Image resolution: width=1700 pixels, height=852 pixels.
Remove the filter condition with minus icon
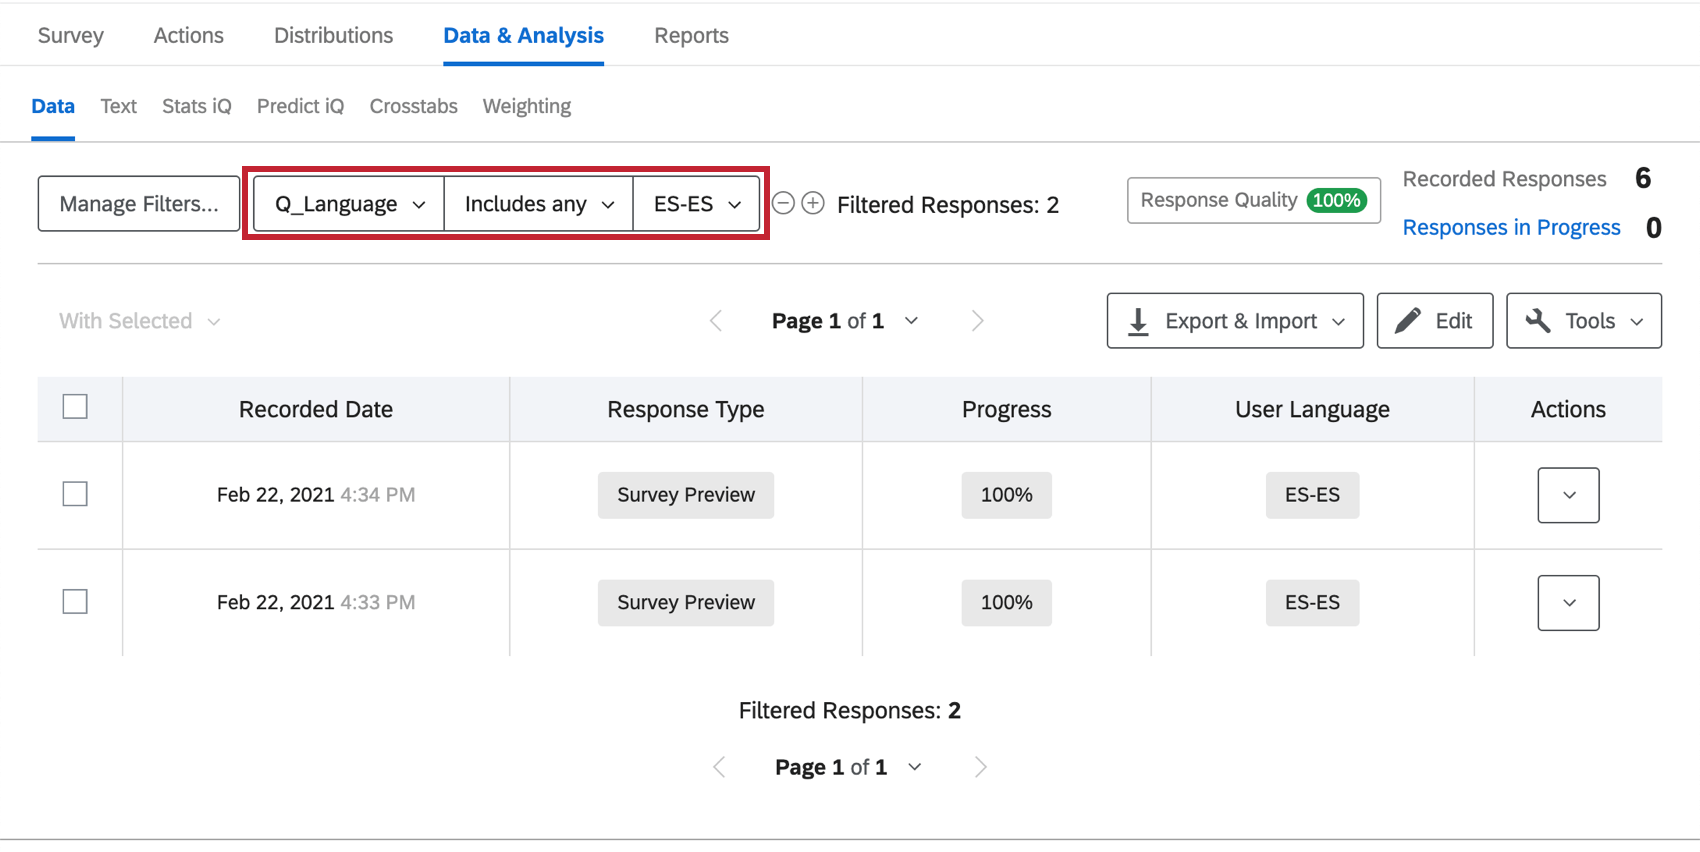pos(784,204)
